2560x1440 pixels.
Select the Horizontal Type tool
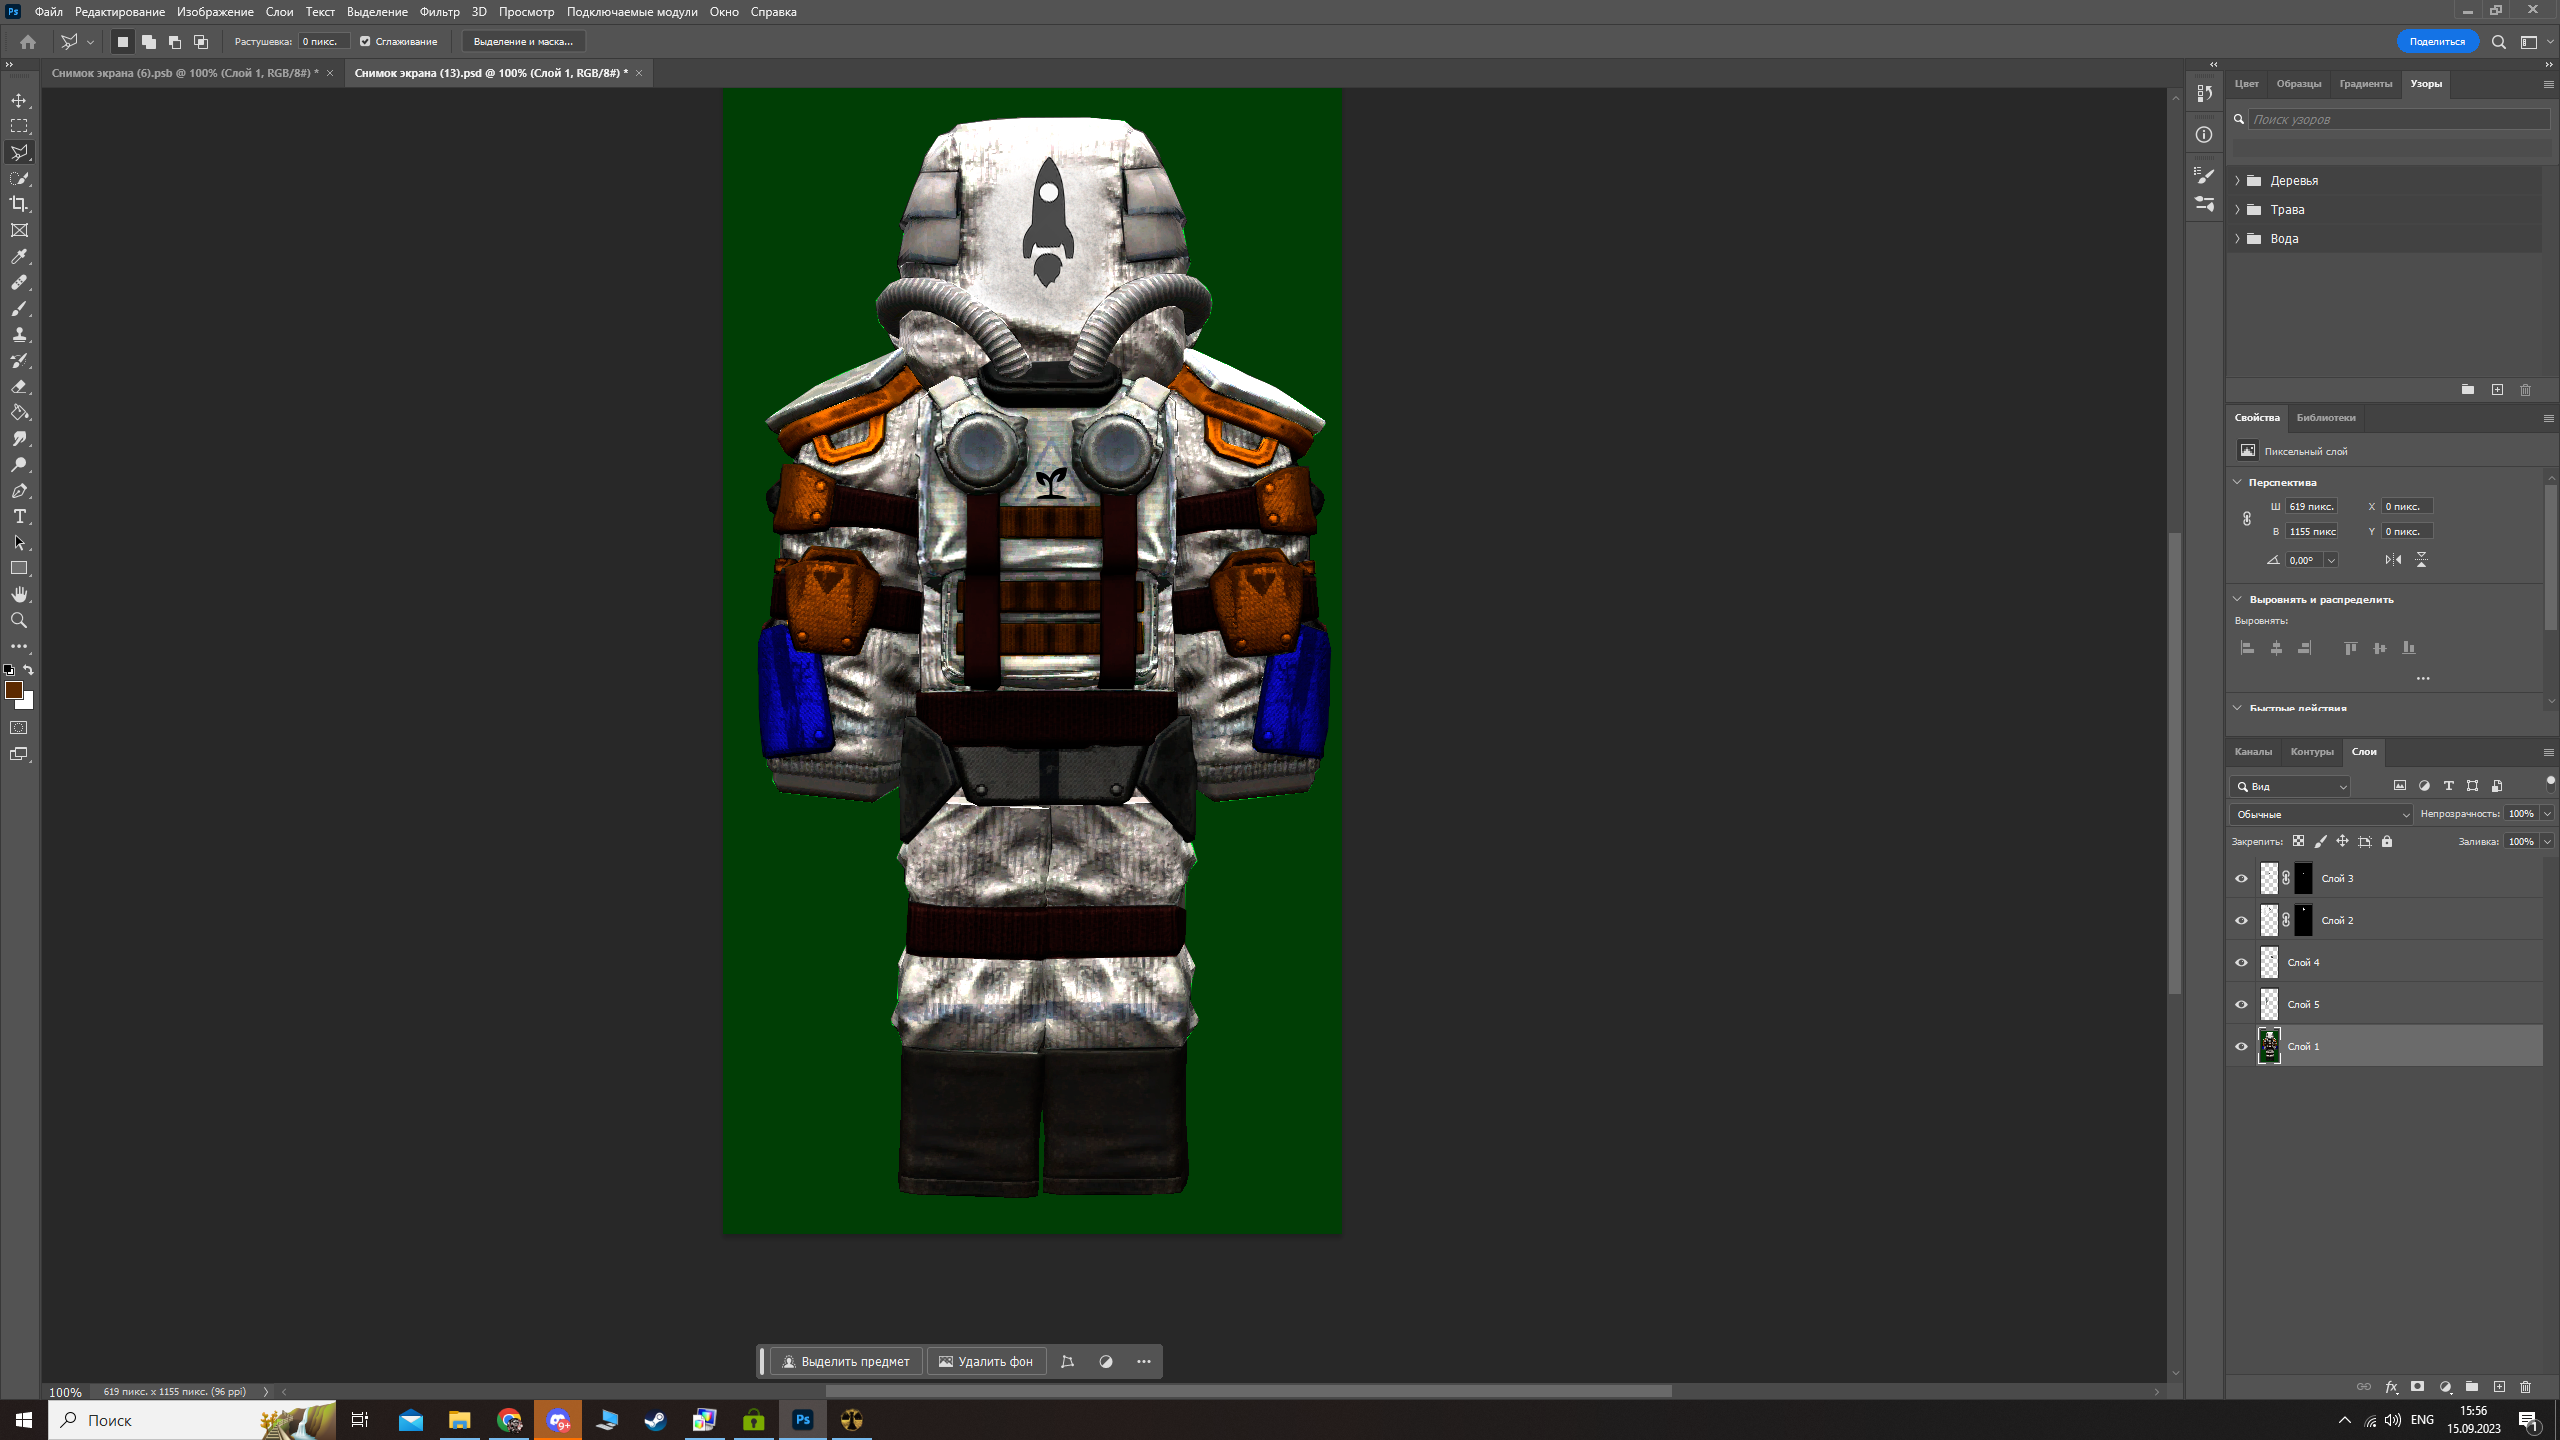(19, 517)
